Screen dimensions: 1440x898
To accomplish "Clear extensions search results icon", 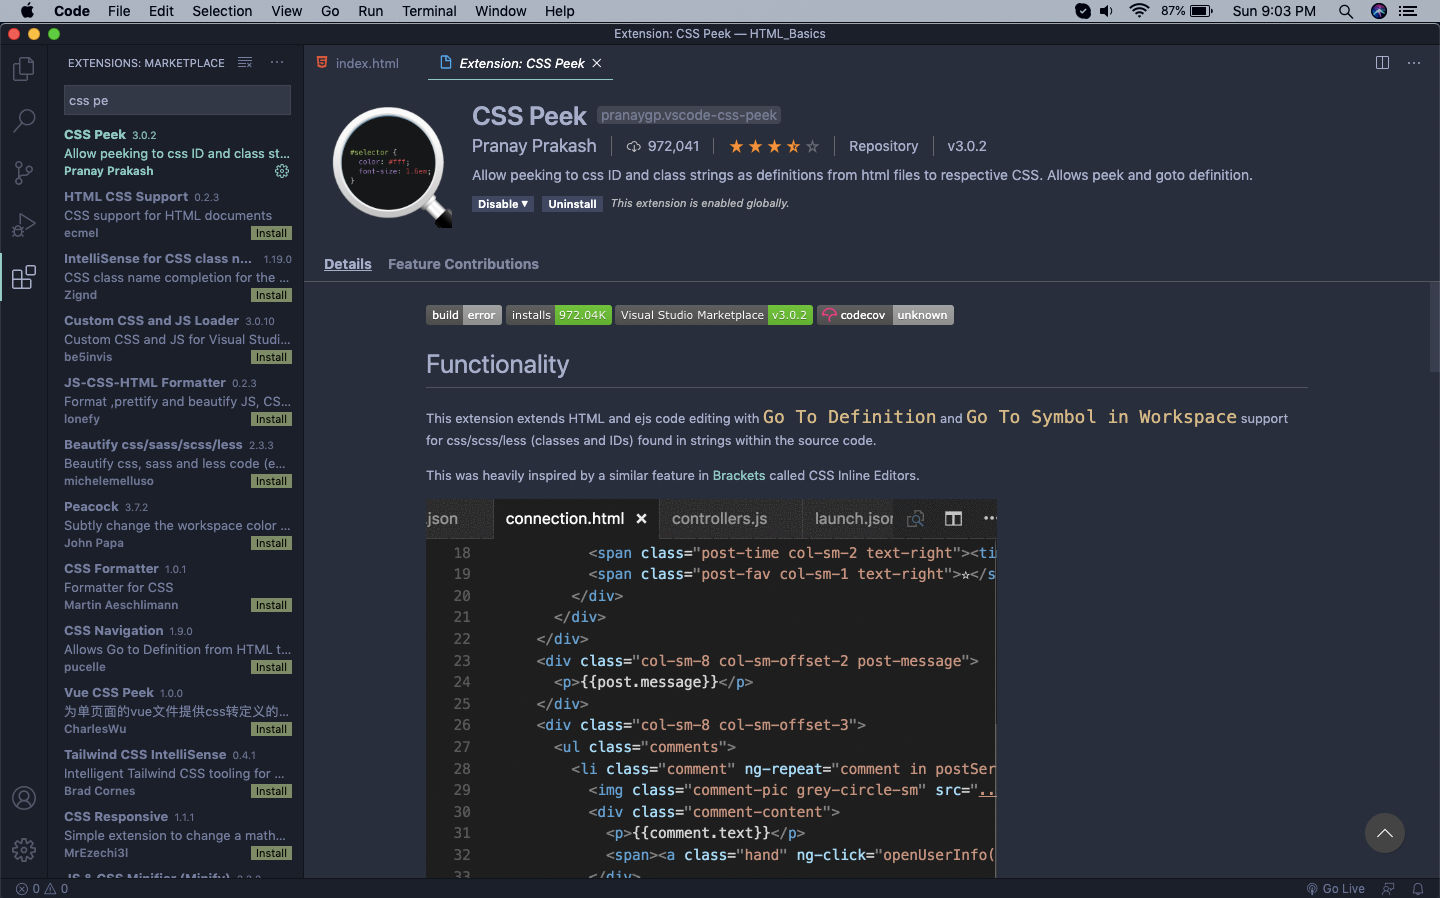I will [245, 63].
